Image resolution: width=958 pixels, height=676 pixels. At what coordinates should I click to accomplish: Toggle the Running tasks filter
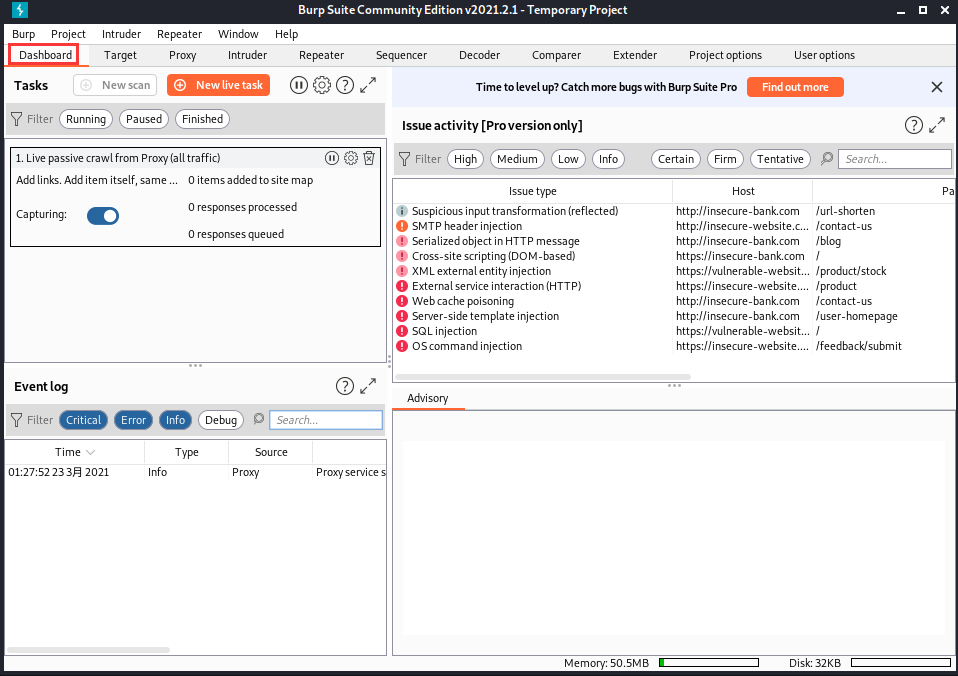pos(86,119)
